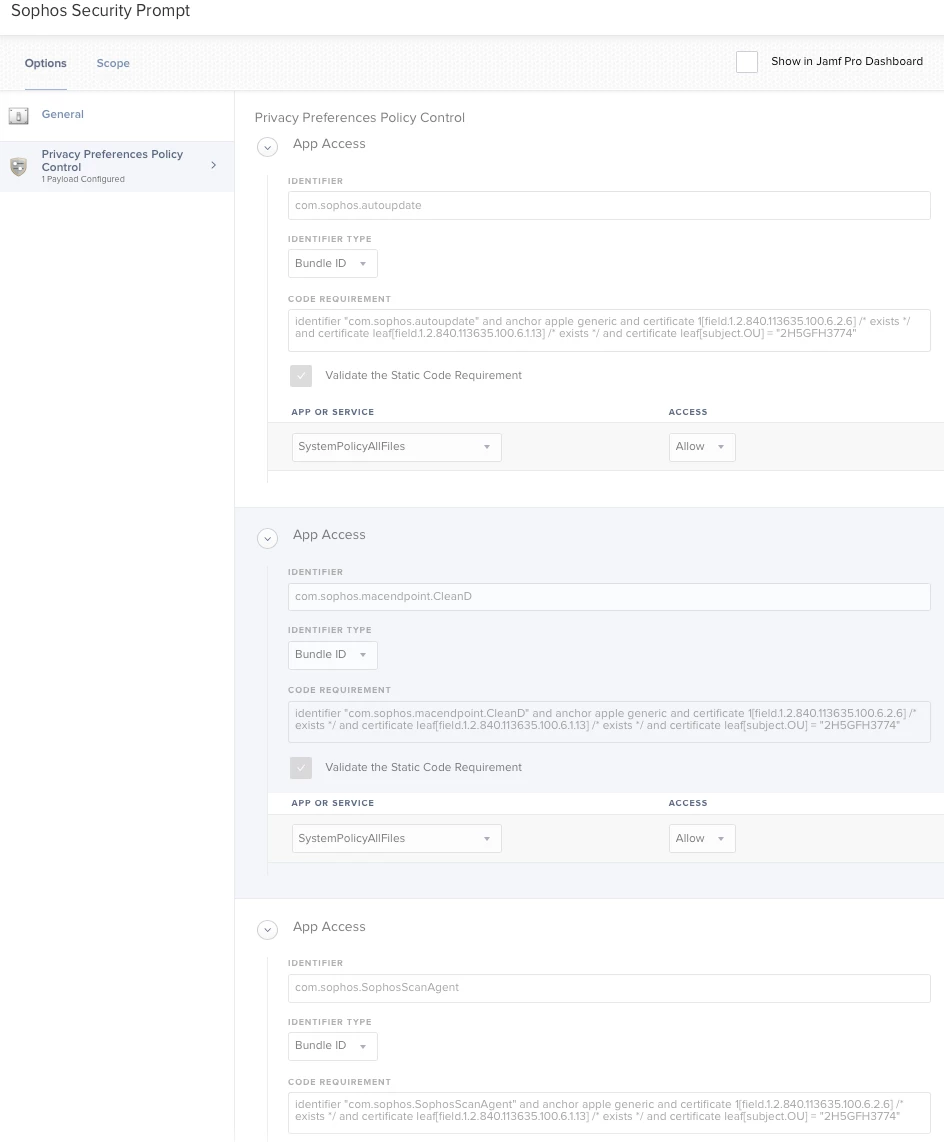Change the first Allow access dropdown

[x=701, y=447]
